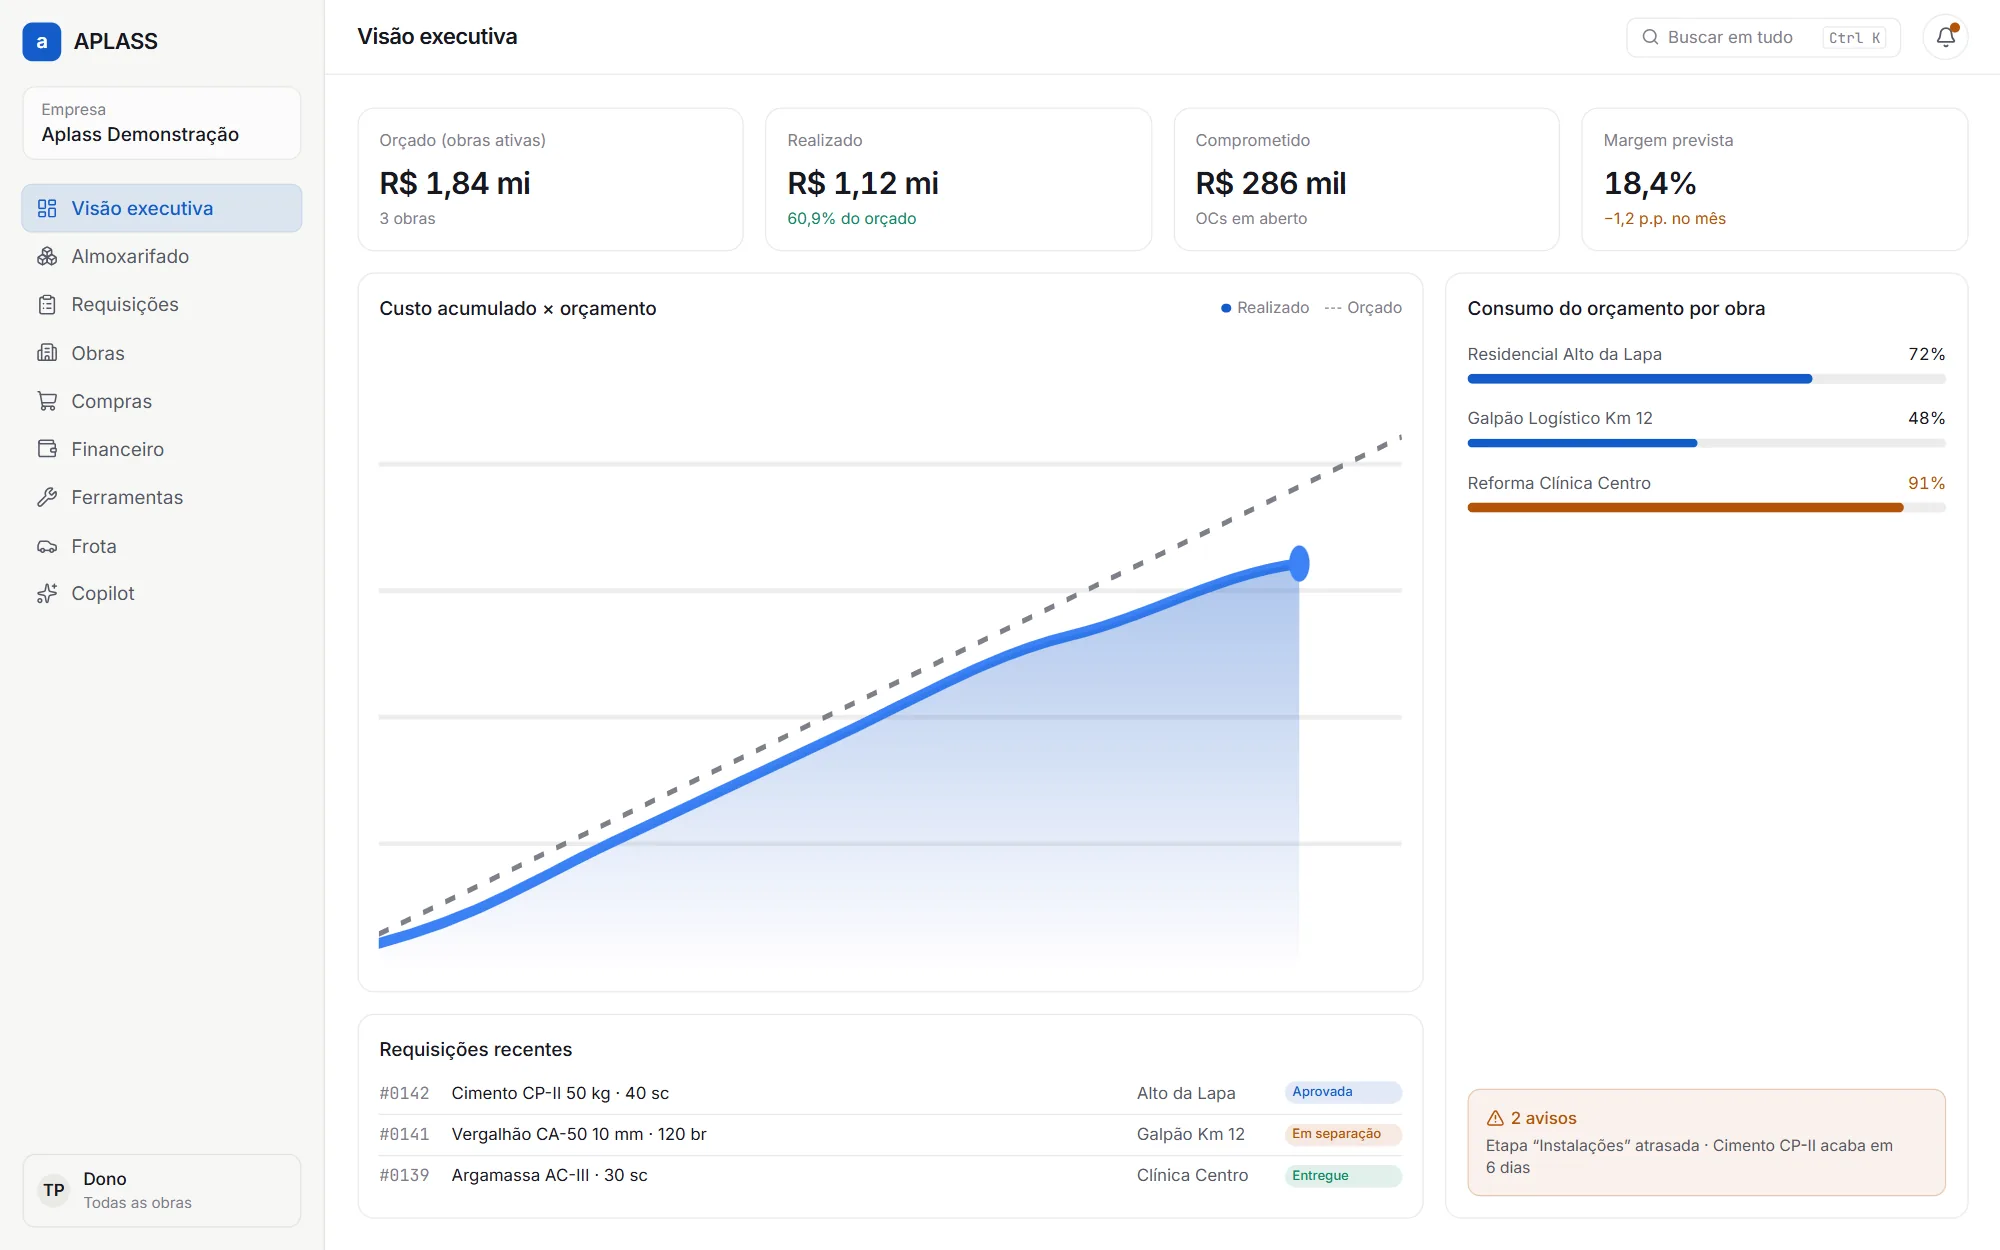Click −1,2 p.p. no mês text
Viewport: 2000px width, 1250px height.
tap(1665, 218)
